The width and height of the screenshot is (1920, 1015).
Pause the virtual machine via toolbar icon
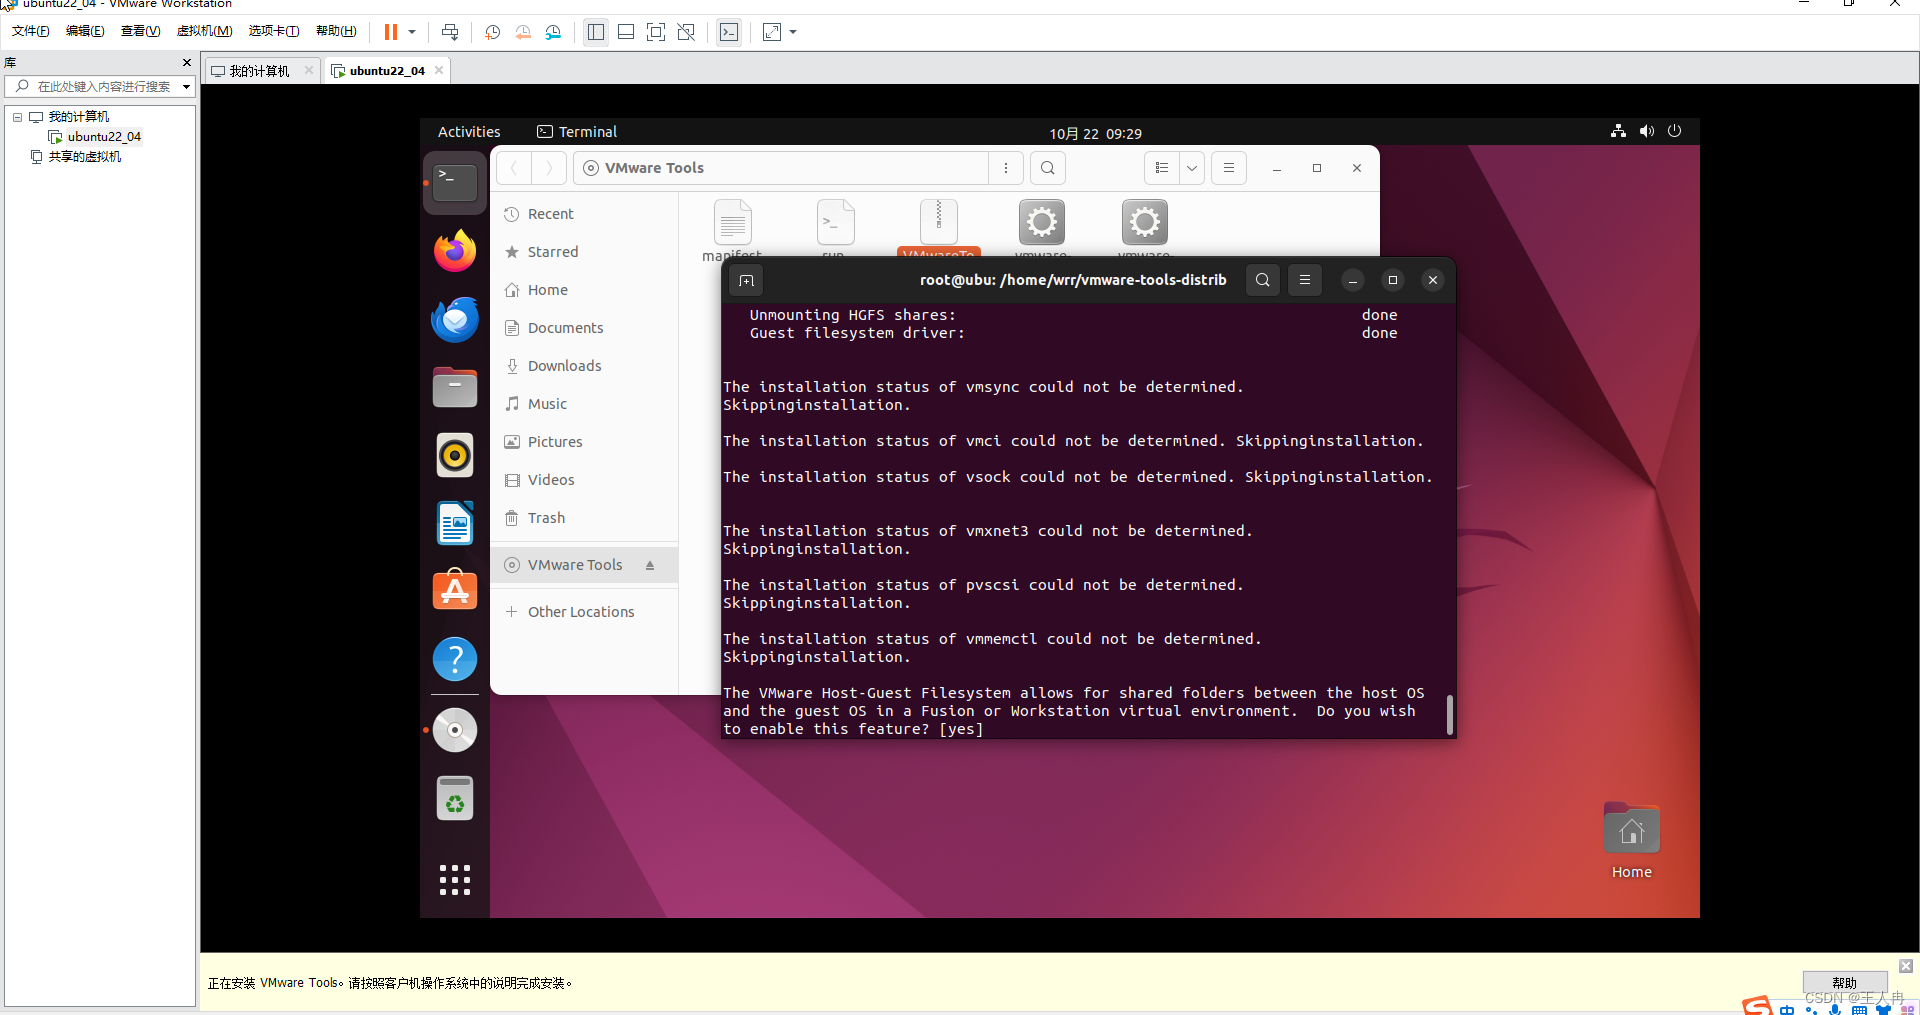click(390, 32)
